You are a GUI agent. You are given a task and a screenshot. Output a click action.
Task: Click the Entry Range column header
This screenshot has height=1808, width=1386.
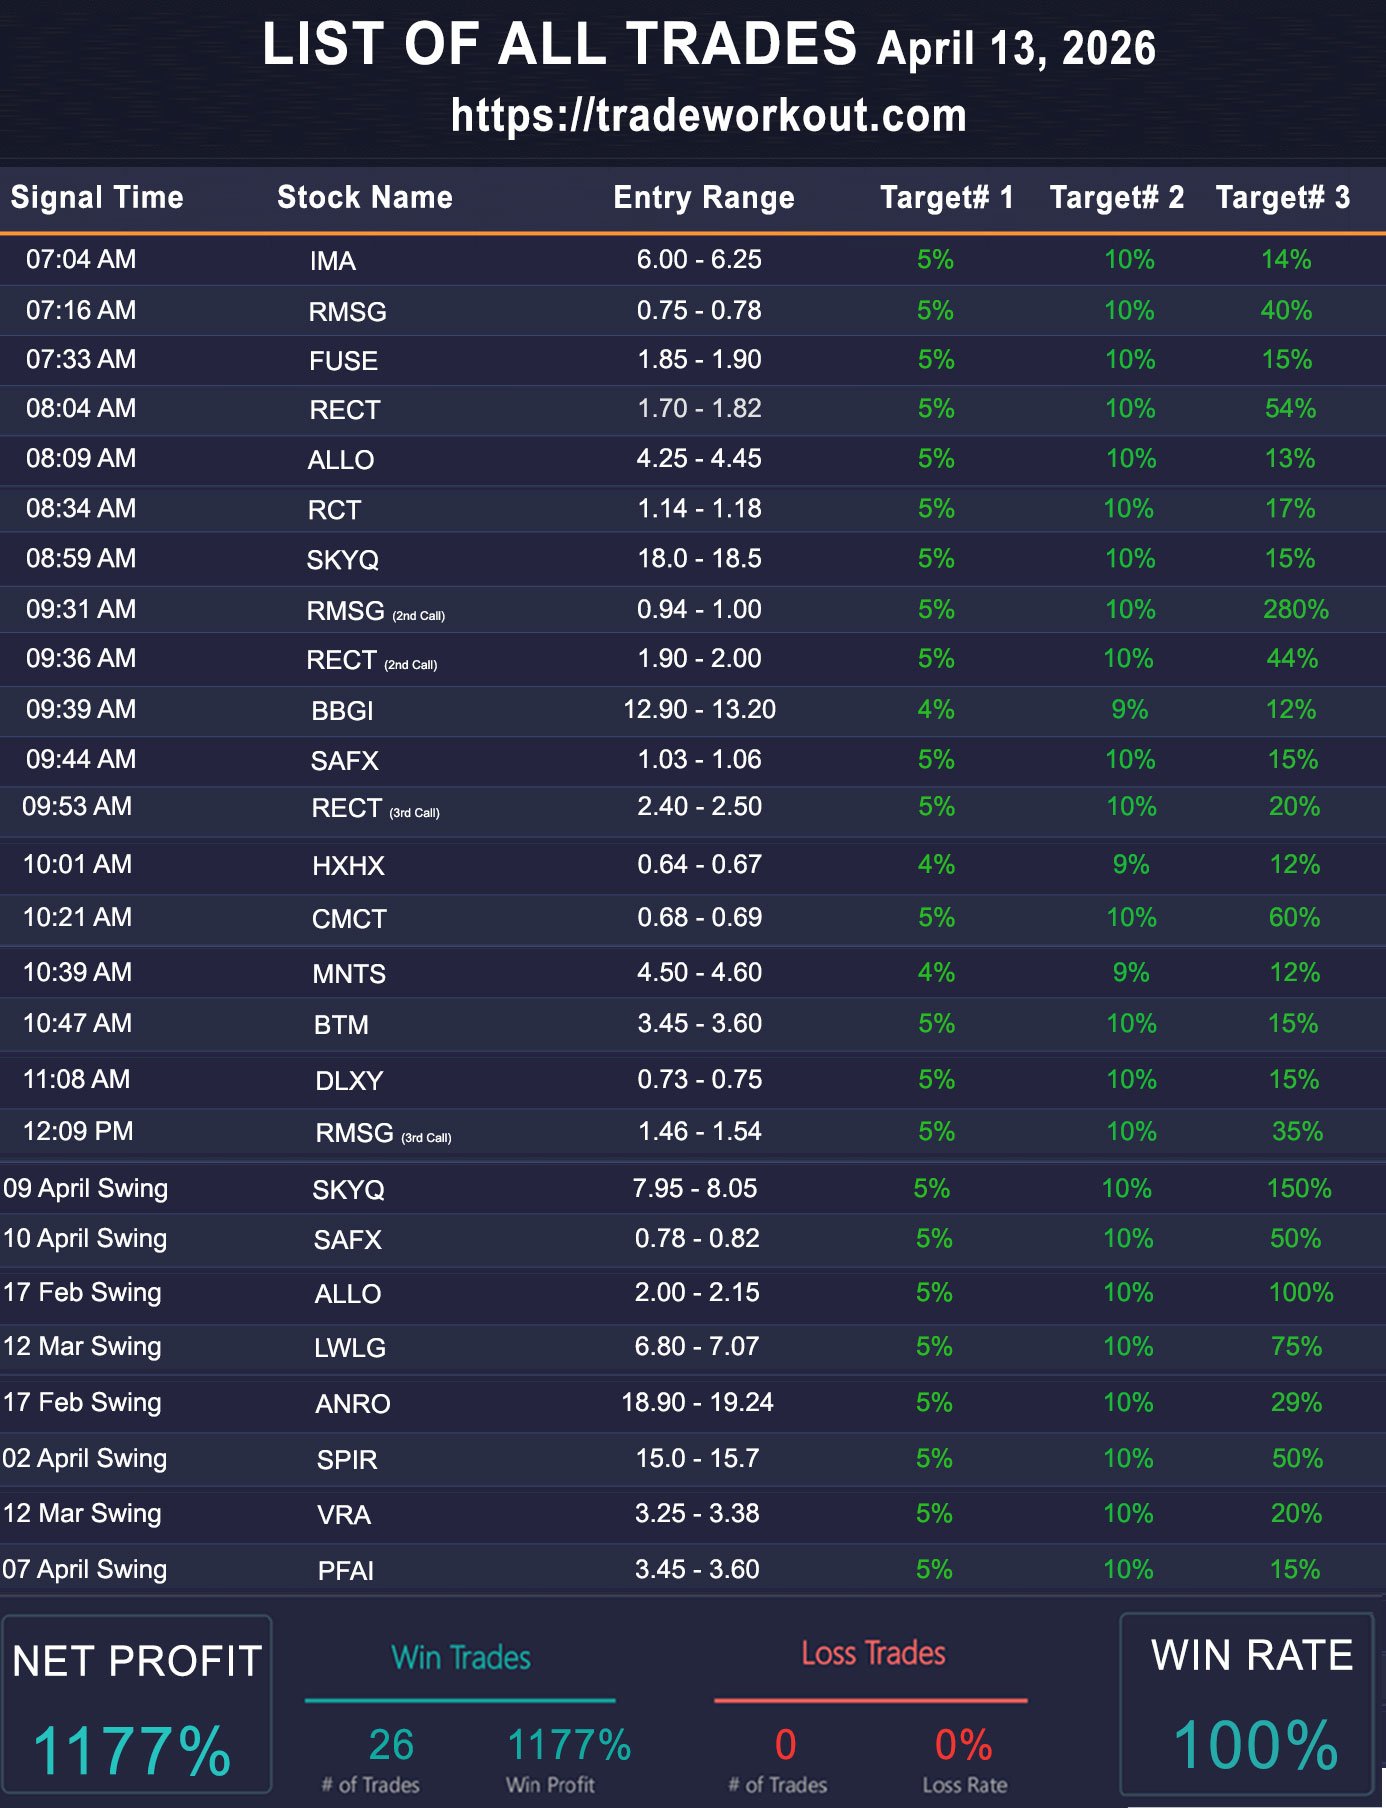point(703,197)
